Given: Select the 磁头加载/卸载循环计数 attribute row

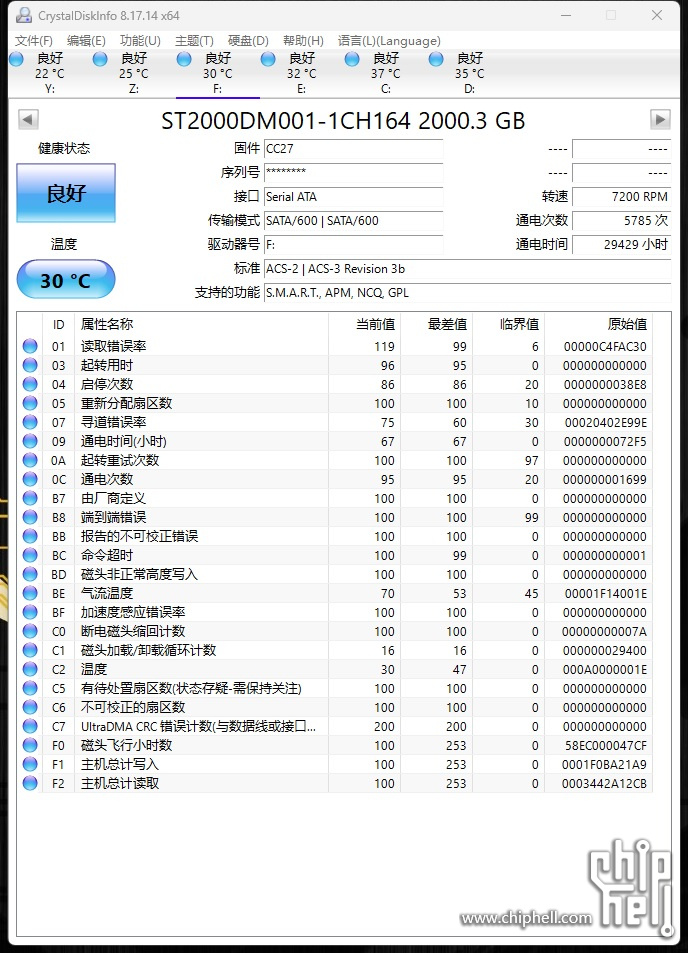Looking at the screenshot, I should point(335,650).
